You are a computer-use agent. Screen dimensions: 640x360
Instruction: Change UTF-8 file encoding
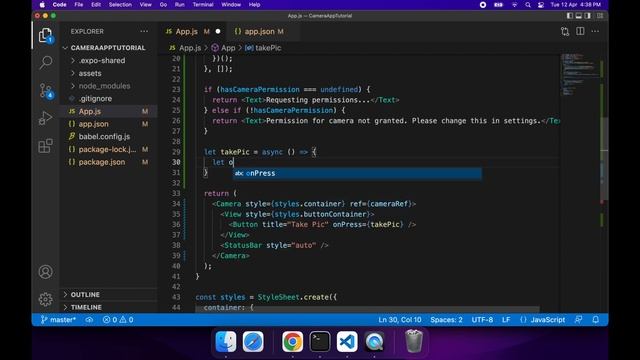tap(482, 320)
